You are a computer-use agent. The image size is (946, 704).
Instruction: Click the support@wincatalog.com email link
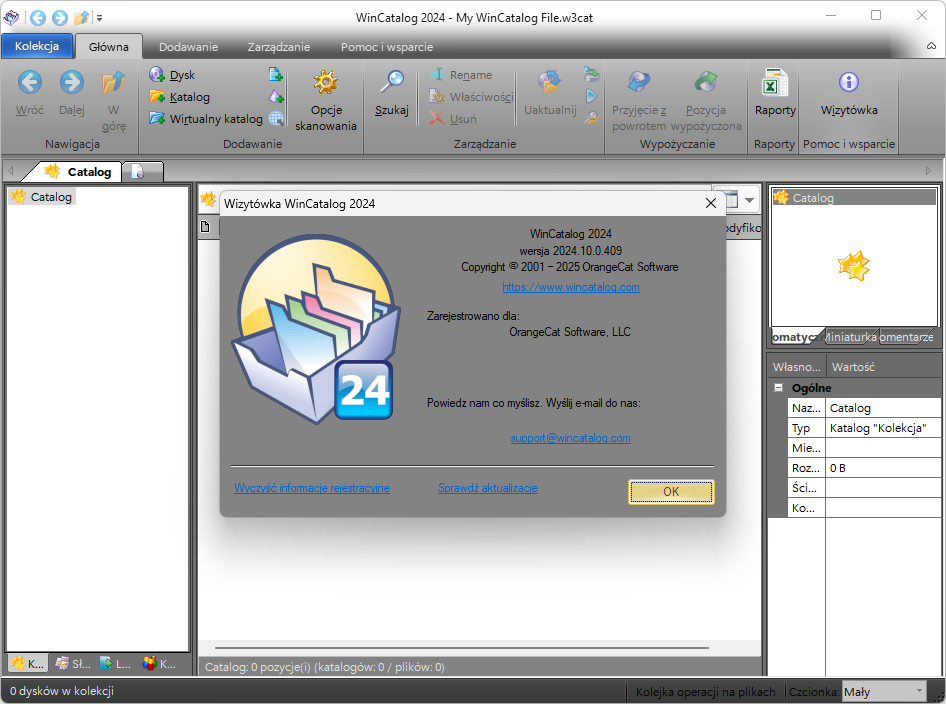click(570, 438)
